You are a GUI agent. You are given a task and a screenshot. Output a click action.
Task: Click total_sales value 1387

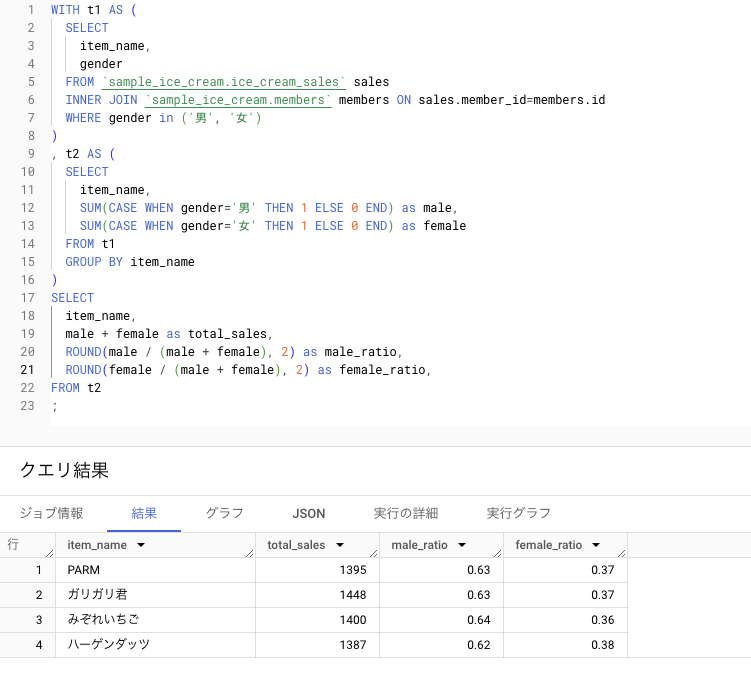point(353,645)
